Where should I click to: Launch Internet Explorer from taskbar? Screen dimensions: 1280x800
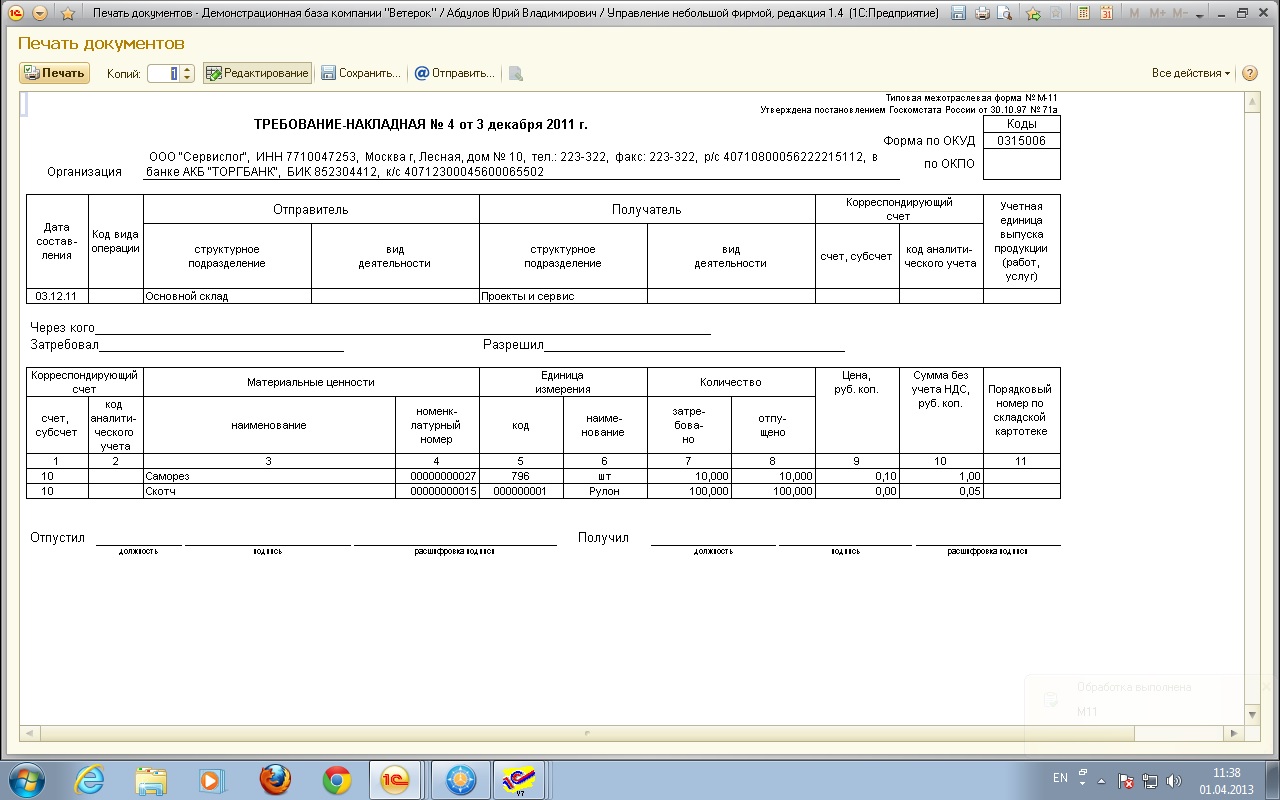pyautogui.click(x=90, y=779)
